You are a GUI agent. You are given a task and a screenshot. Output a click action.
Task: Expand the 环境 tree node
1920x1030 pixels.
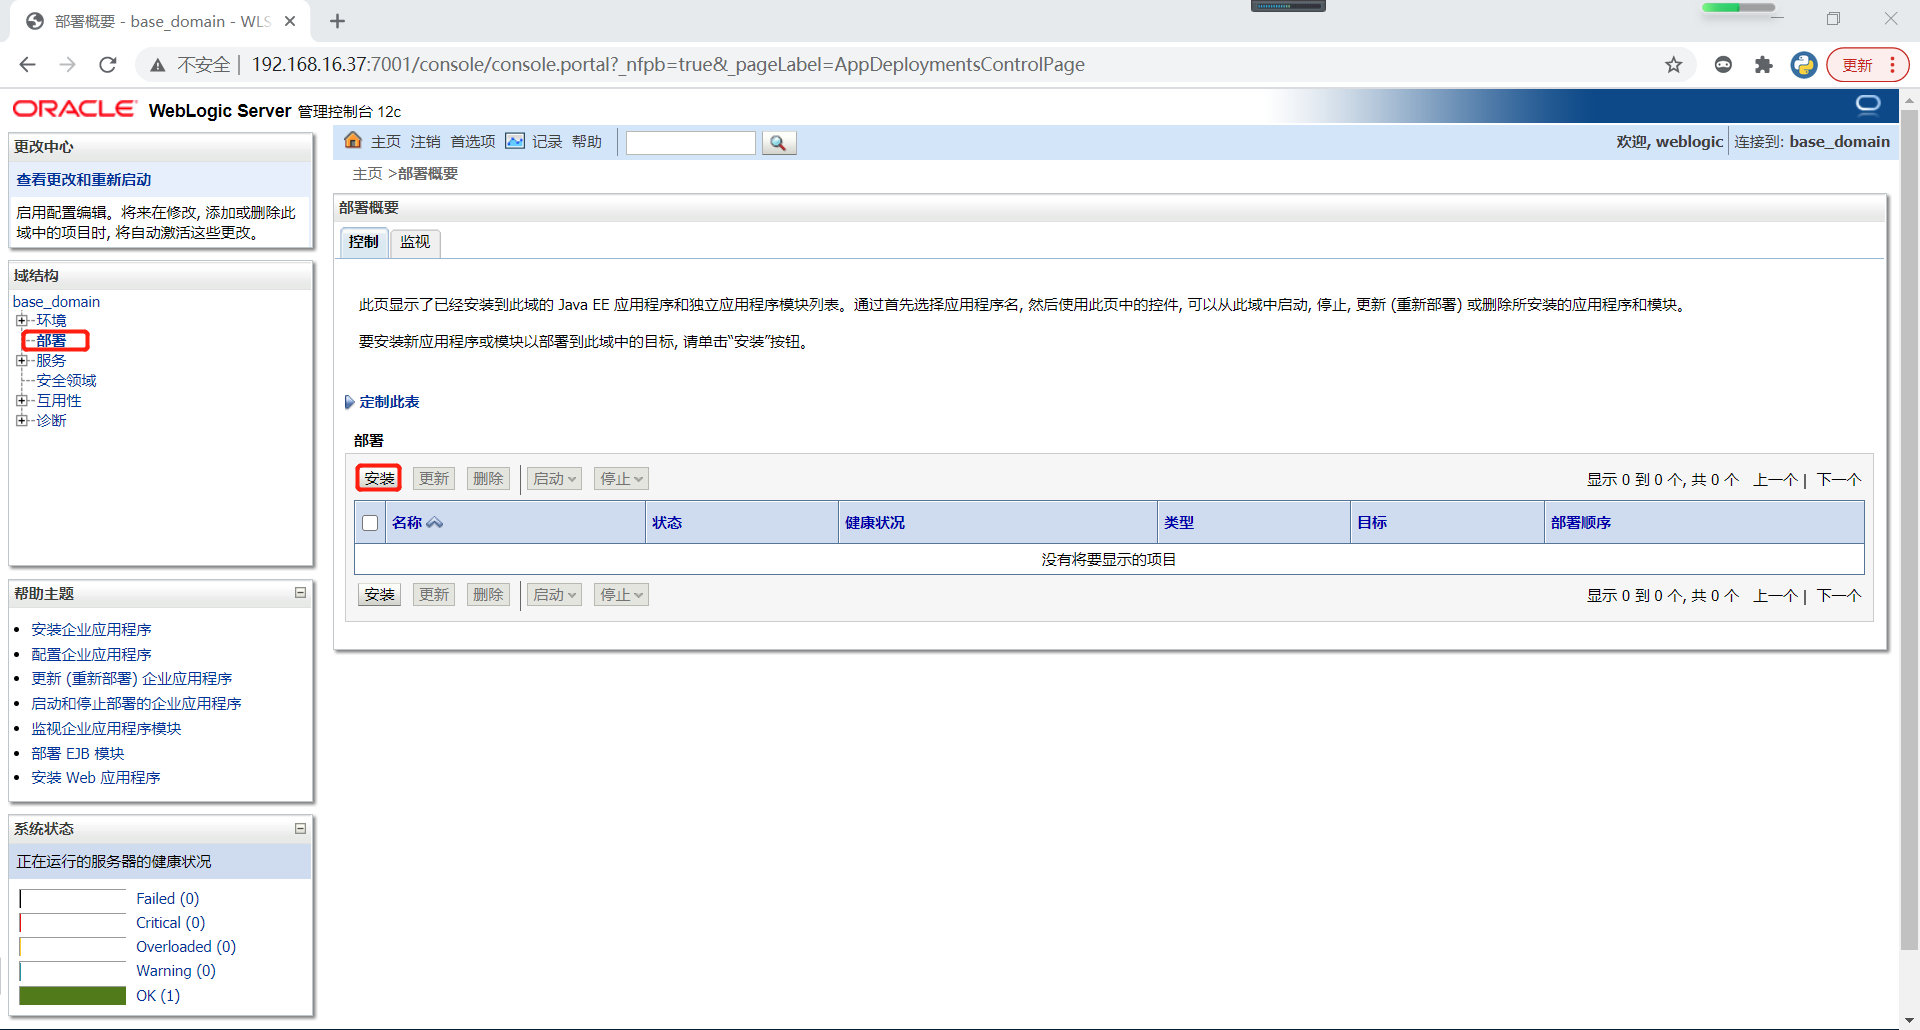(x=21, y=321)
